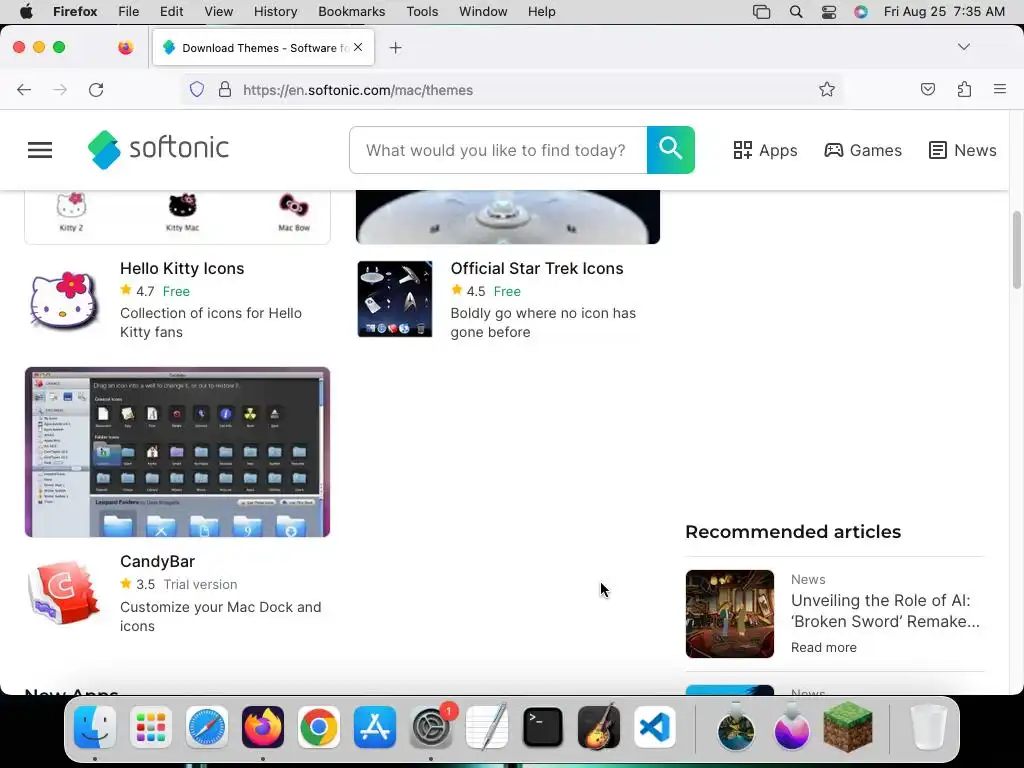Bookmark this page with star icon
The height and width of the screenshot is (768, 1024).
coord(827,89)
